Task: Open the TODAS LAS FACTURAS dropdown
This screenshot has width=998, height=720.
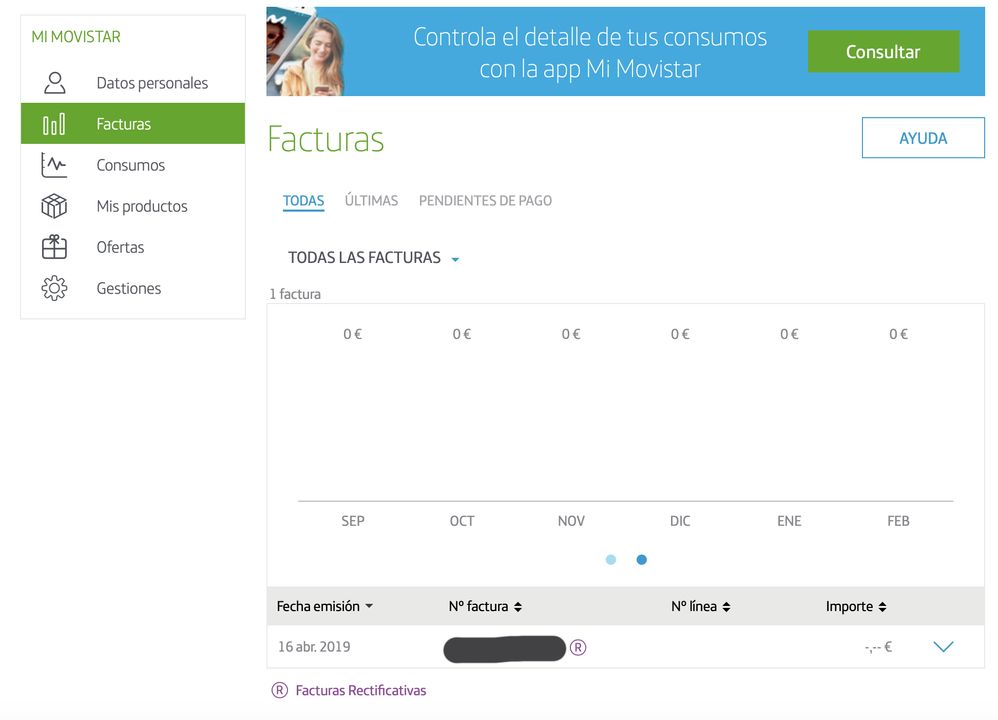Action: (x=373, y=258)
